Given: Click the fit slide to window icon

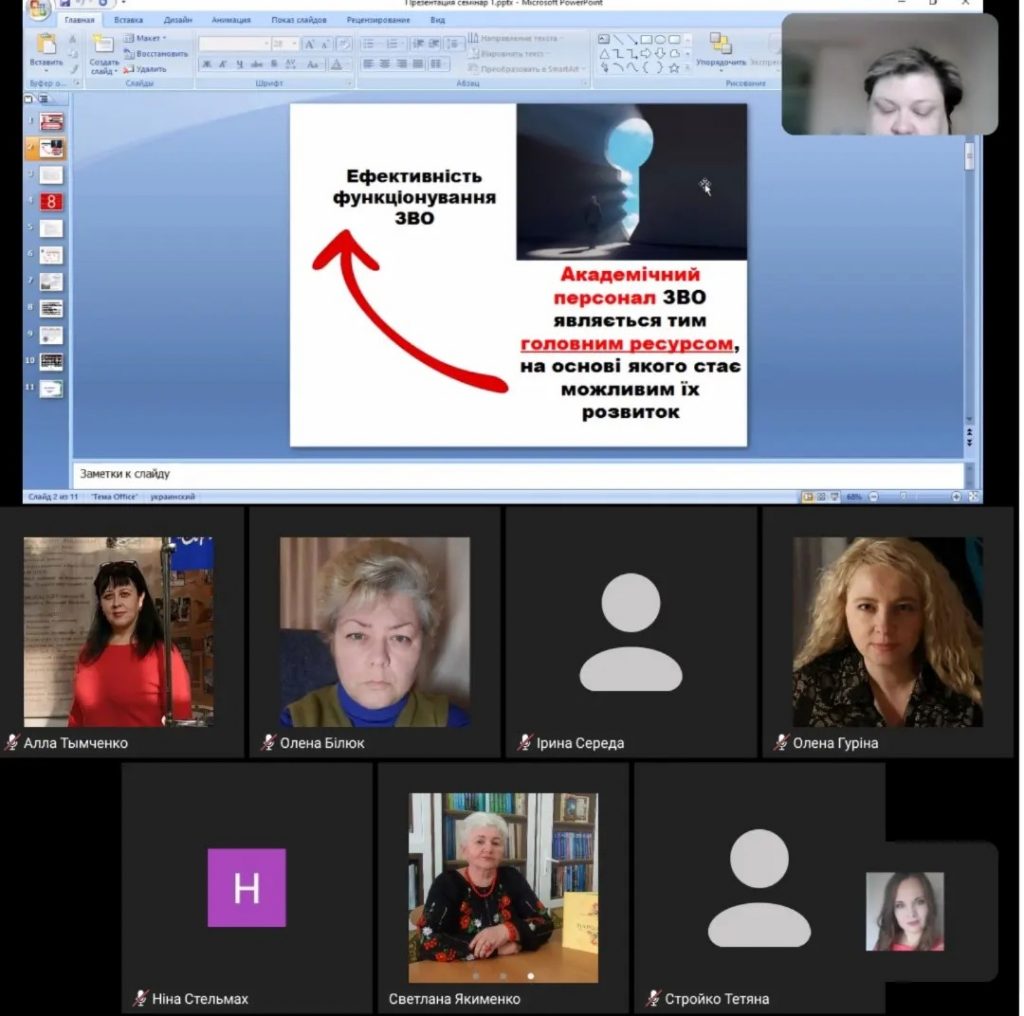Looking at the screenshot, I should point(973,496).
